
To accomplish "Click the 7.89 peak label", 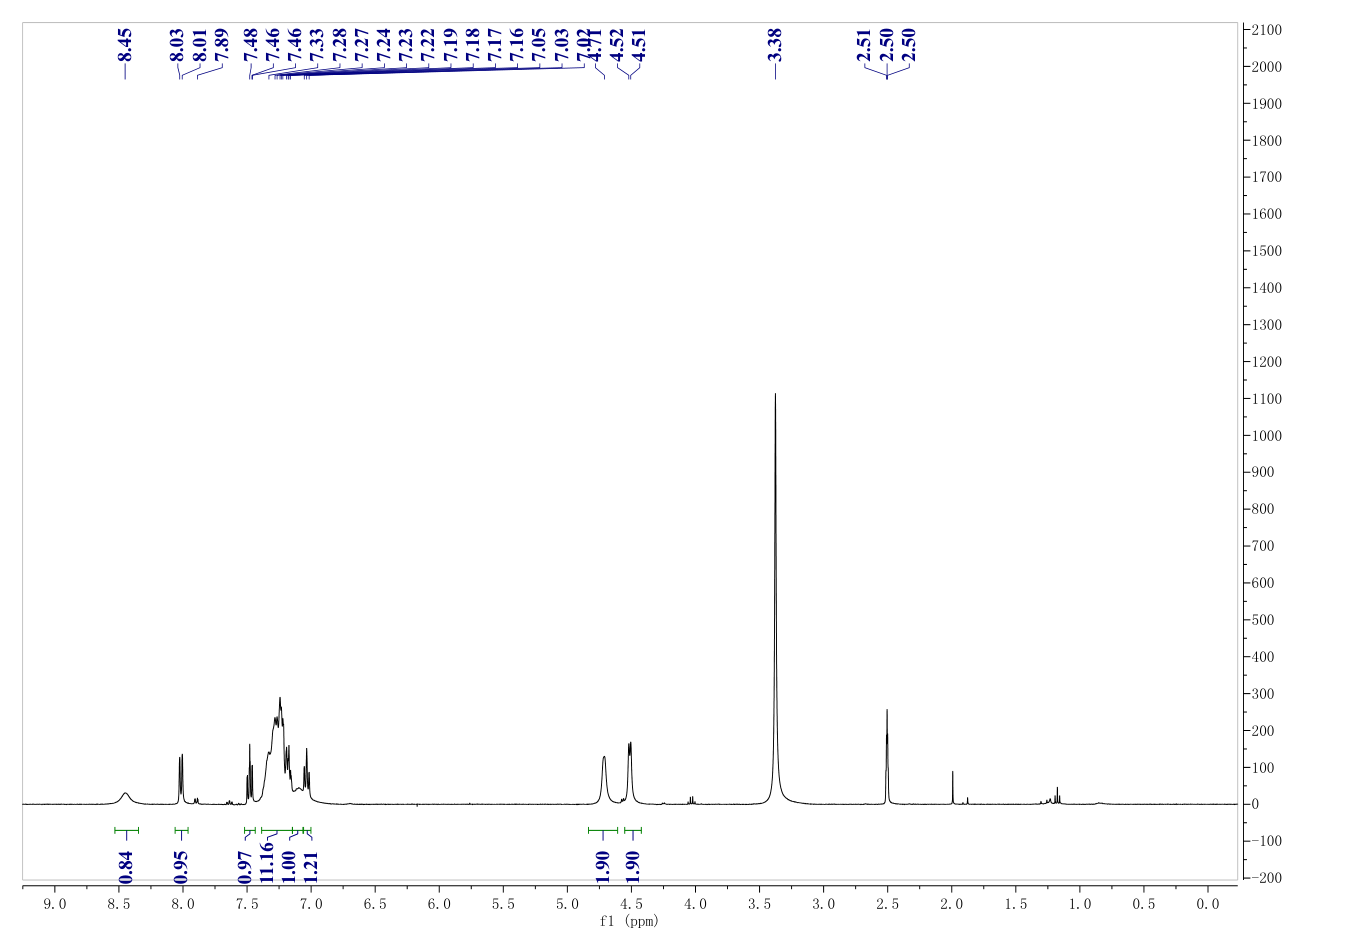I will click(222, 44).
